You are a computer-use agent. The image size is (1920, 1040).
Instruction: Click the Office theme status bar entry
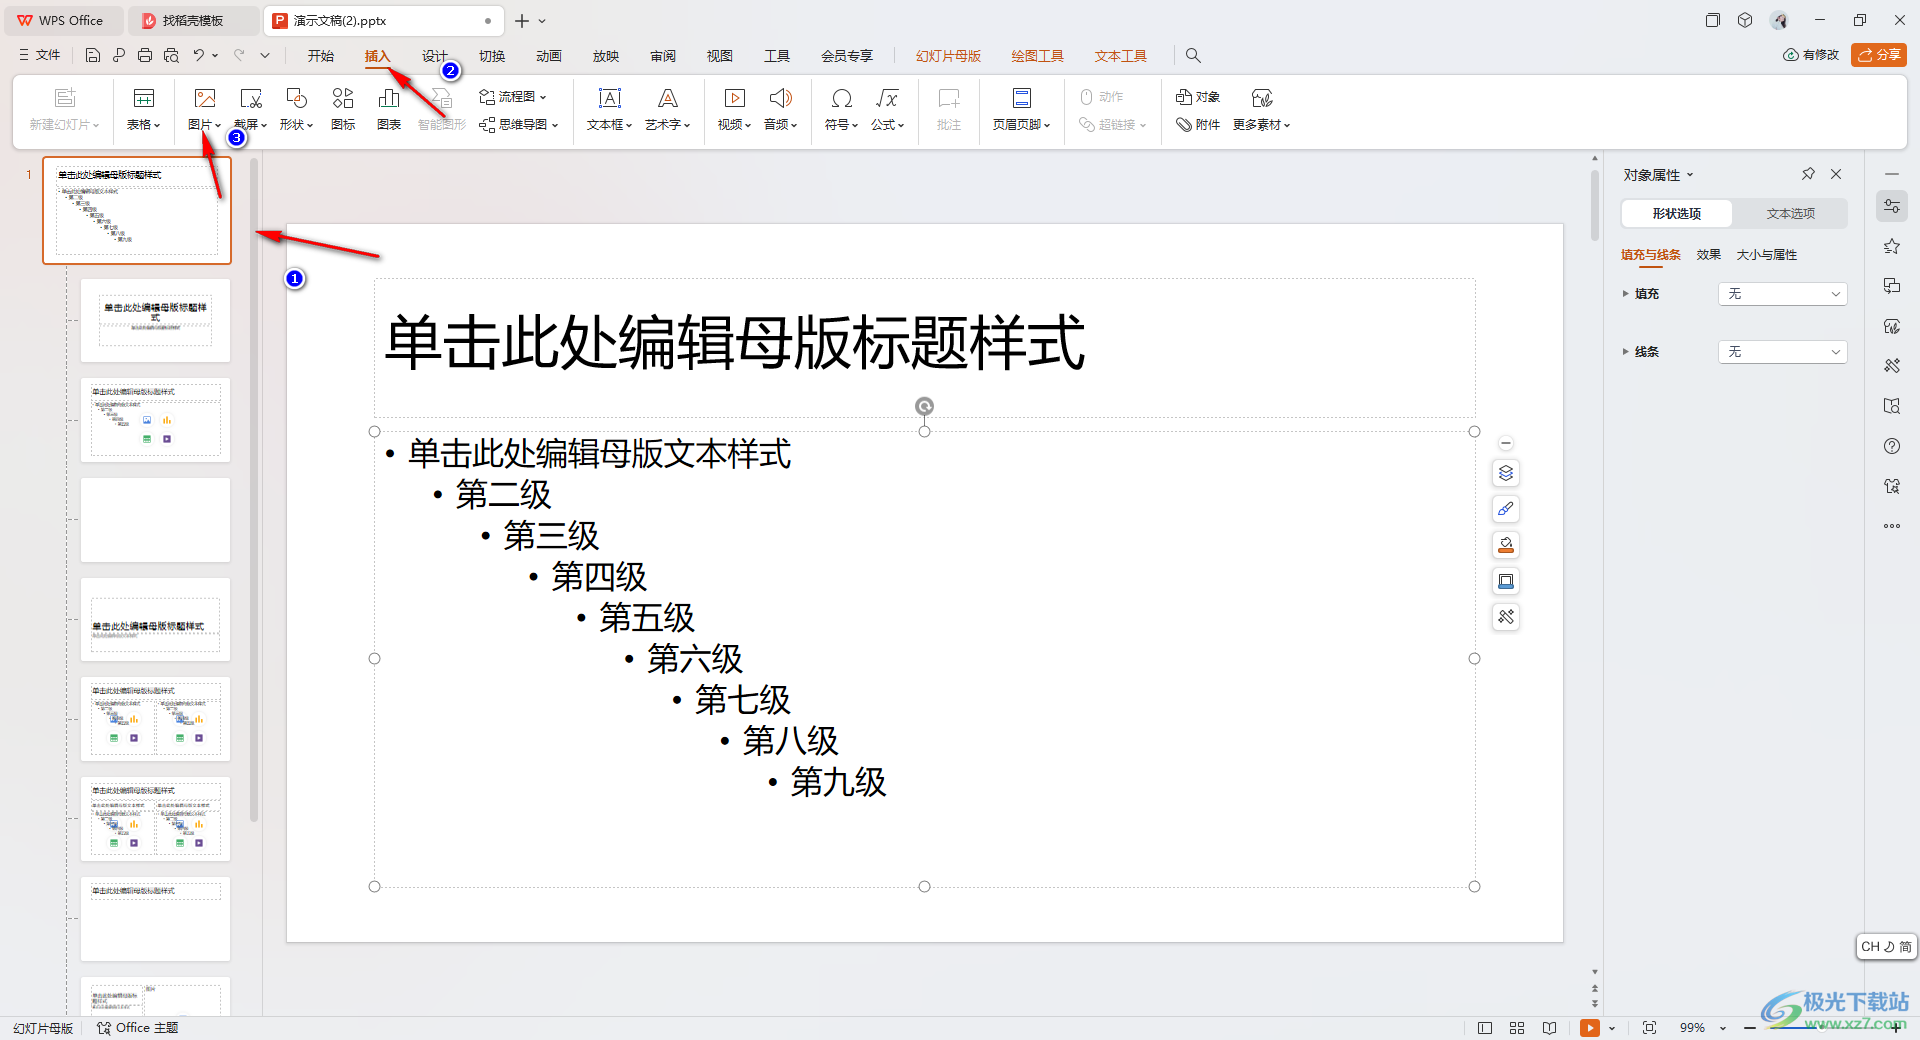[x=137, y=1028]
